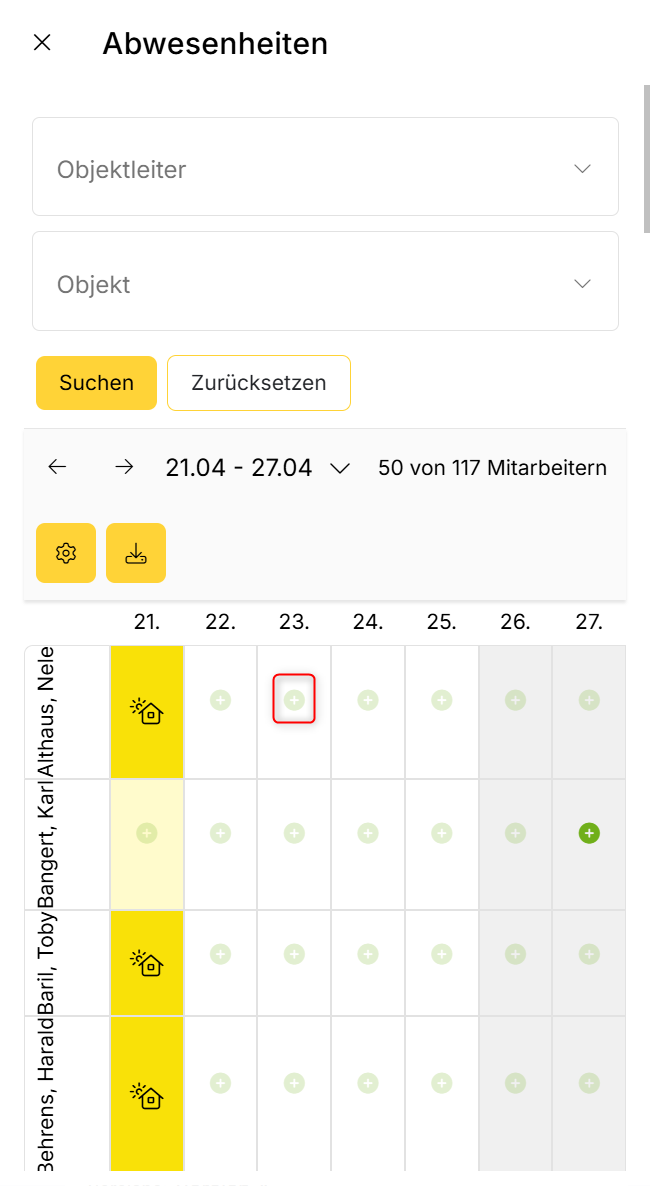
Task: Select the 25. day column header
Action: coord(441,622)
